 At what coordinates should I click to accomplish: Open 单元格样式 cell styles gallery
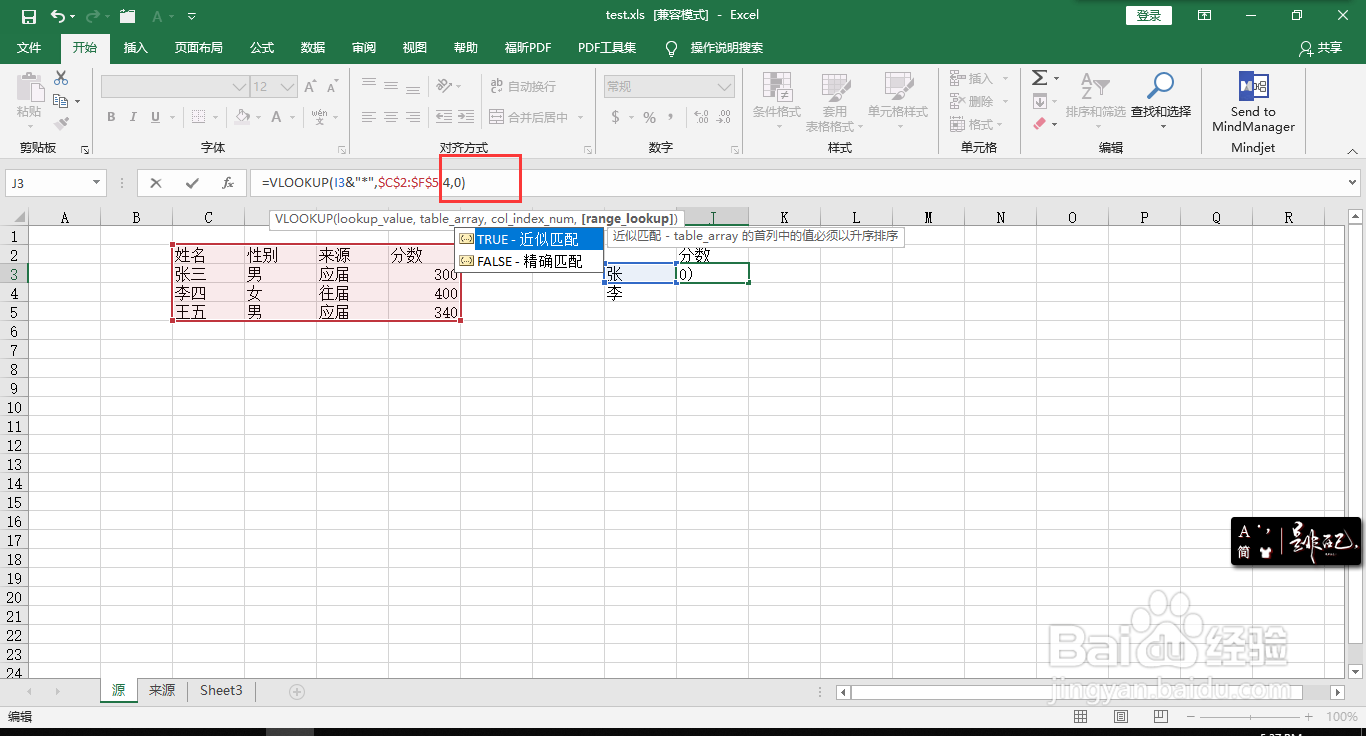click(x=898, y=101)
